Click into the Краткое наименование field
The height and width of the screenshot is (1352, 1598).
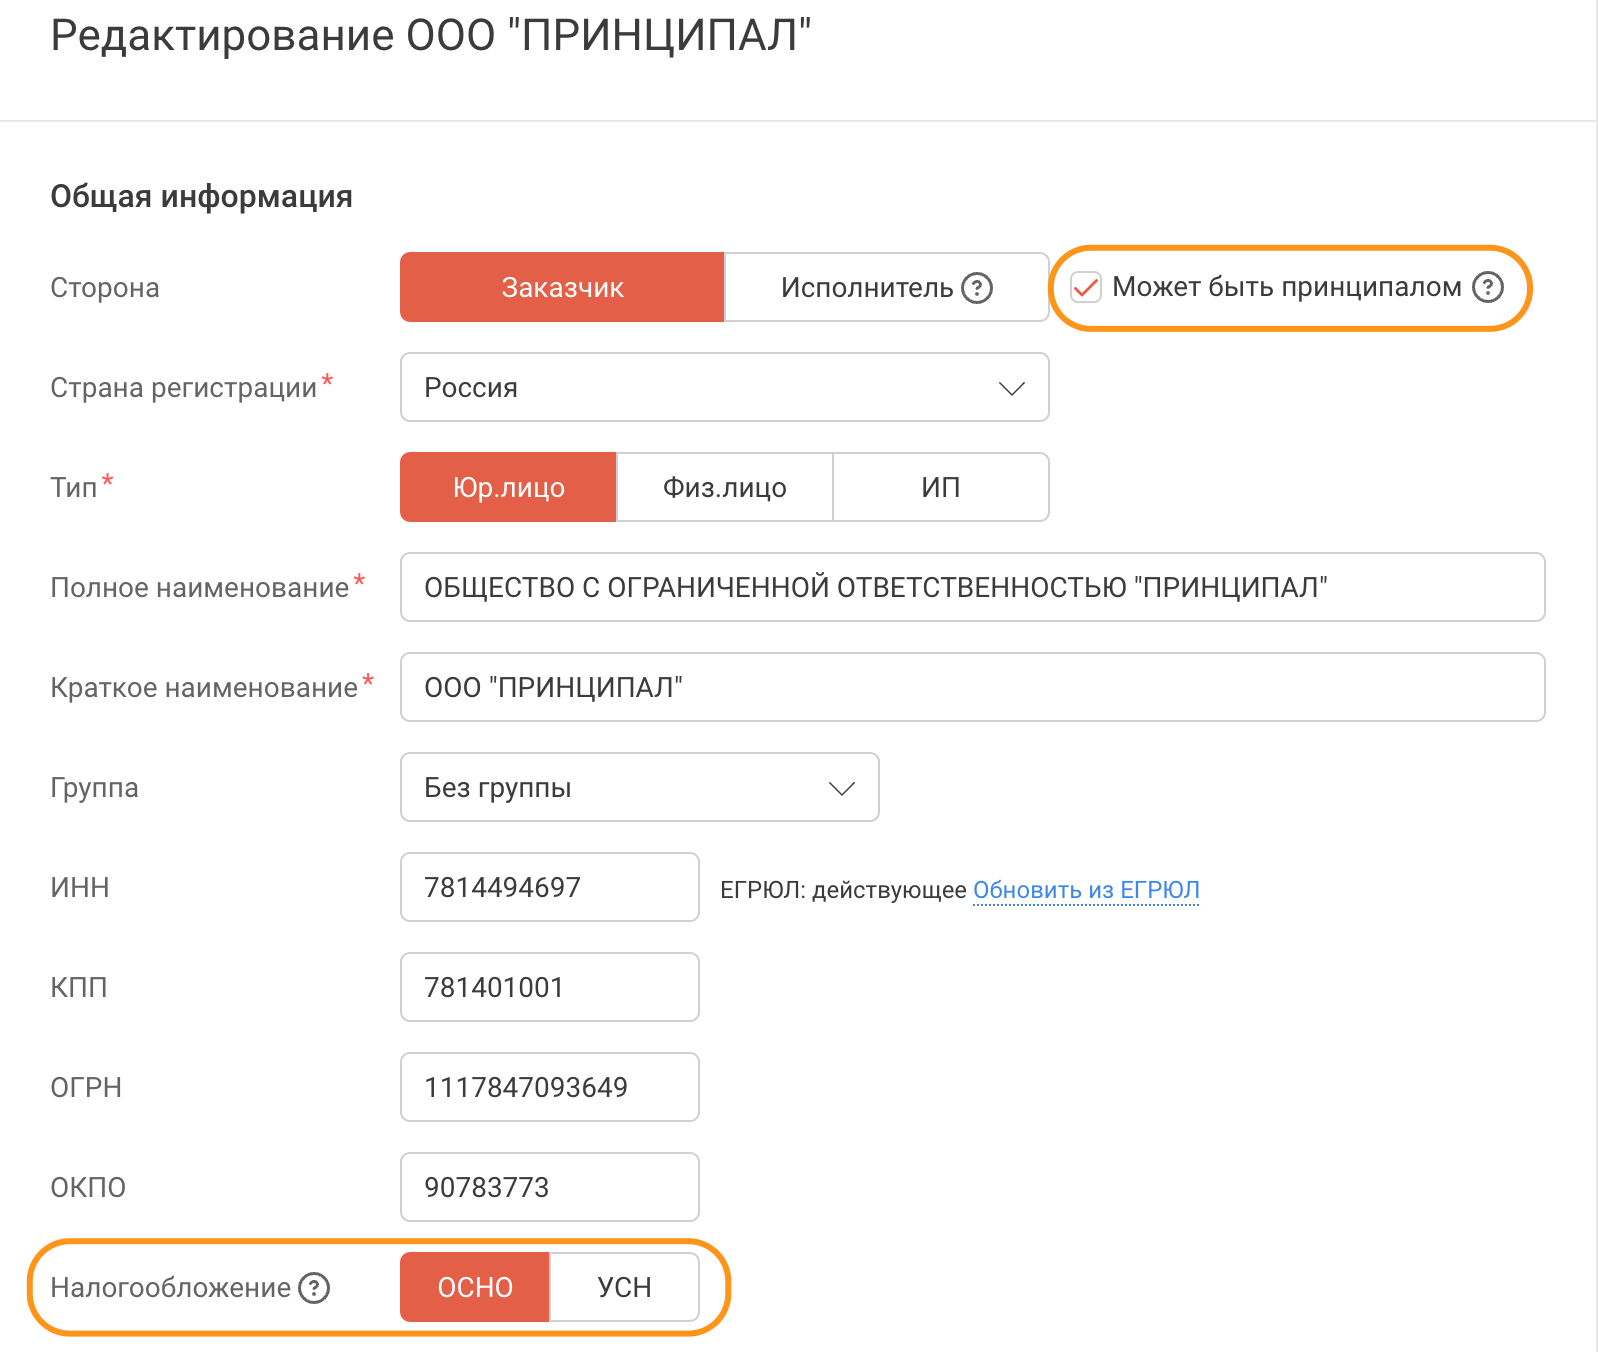pos(972,687)
